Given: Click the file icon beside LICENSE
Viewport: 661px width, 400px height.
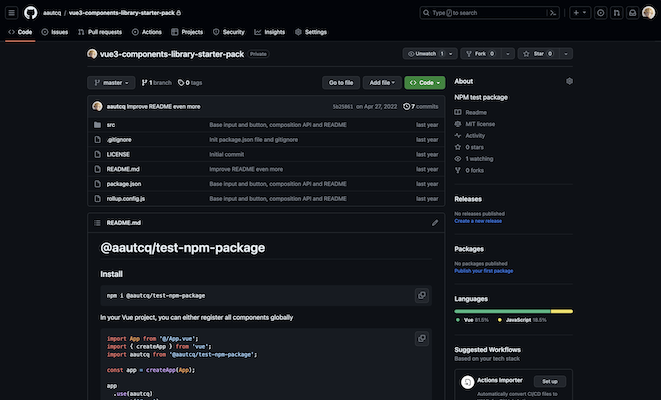Looking at the screenshot, I should pos(97,154).
